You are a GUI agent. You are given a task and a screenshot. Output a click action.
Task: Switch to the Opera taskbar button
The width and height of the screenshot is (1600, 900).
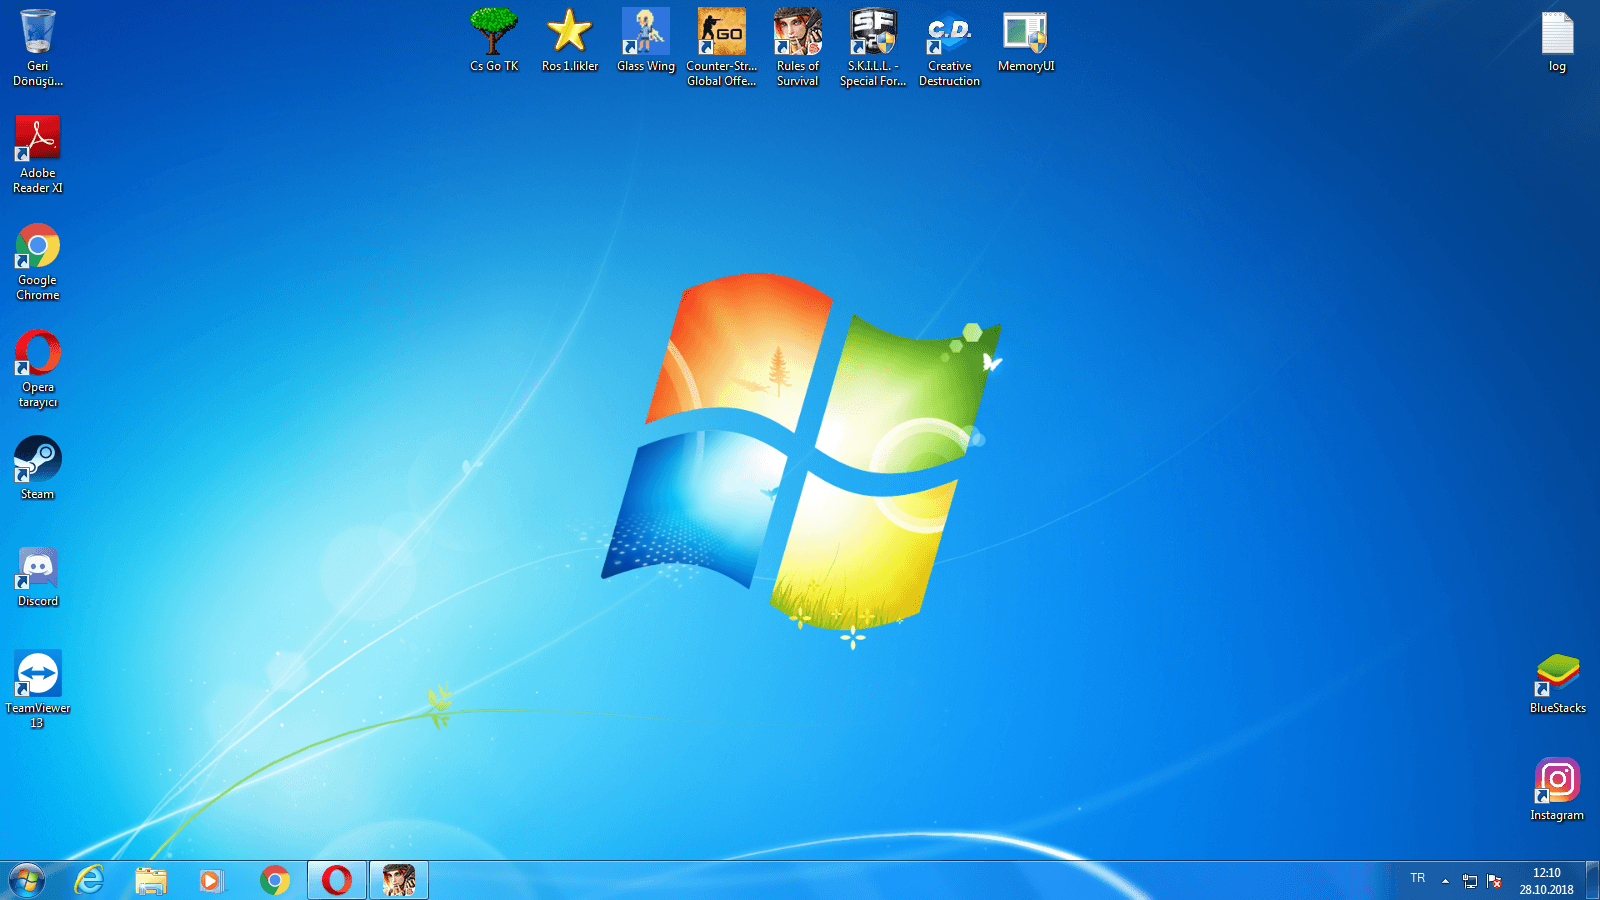pyautogui.click(x=337, y=880)
